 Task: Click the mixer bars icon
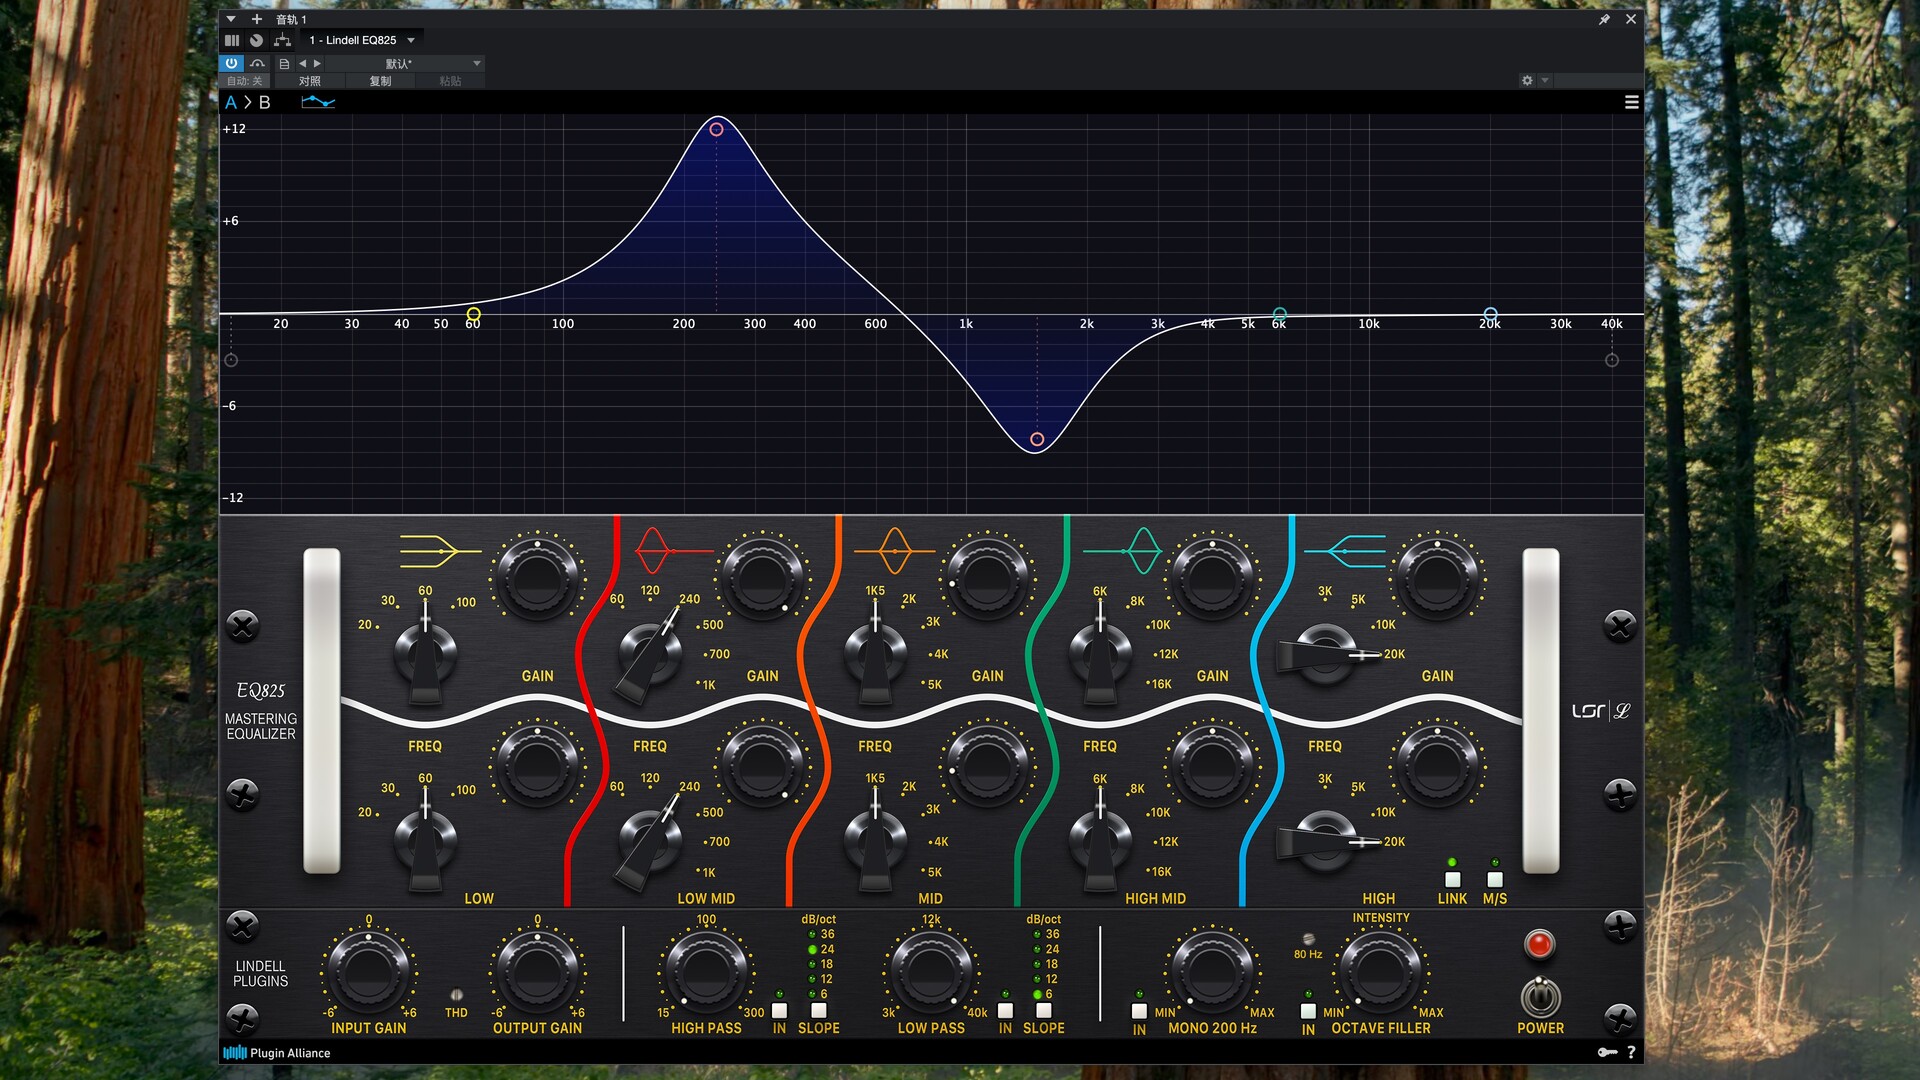pyautogui.click(x=232, y=40)
